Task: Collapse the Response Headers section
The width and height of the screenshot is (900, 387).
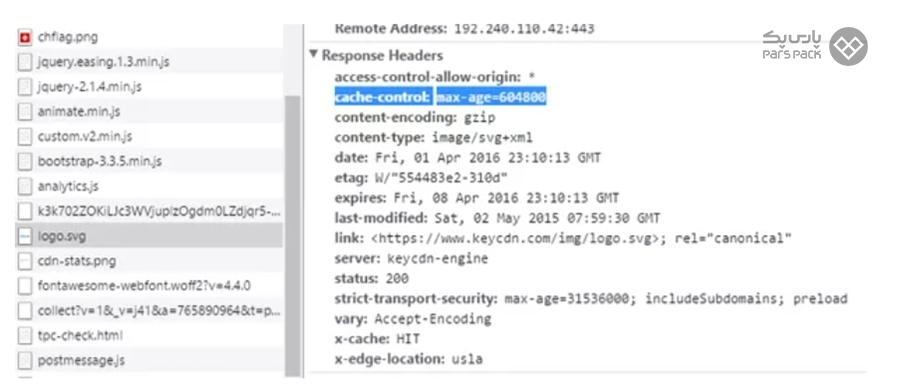Action: [313, 55]
